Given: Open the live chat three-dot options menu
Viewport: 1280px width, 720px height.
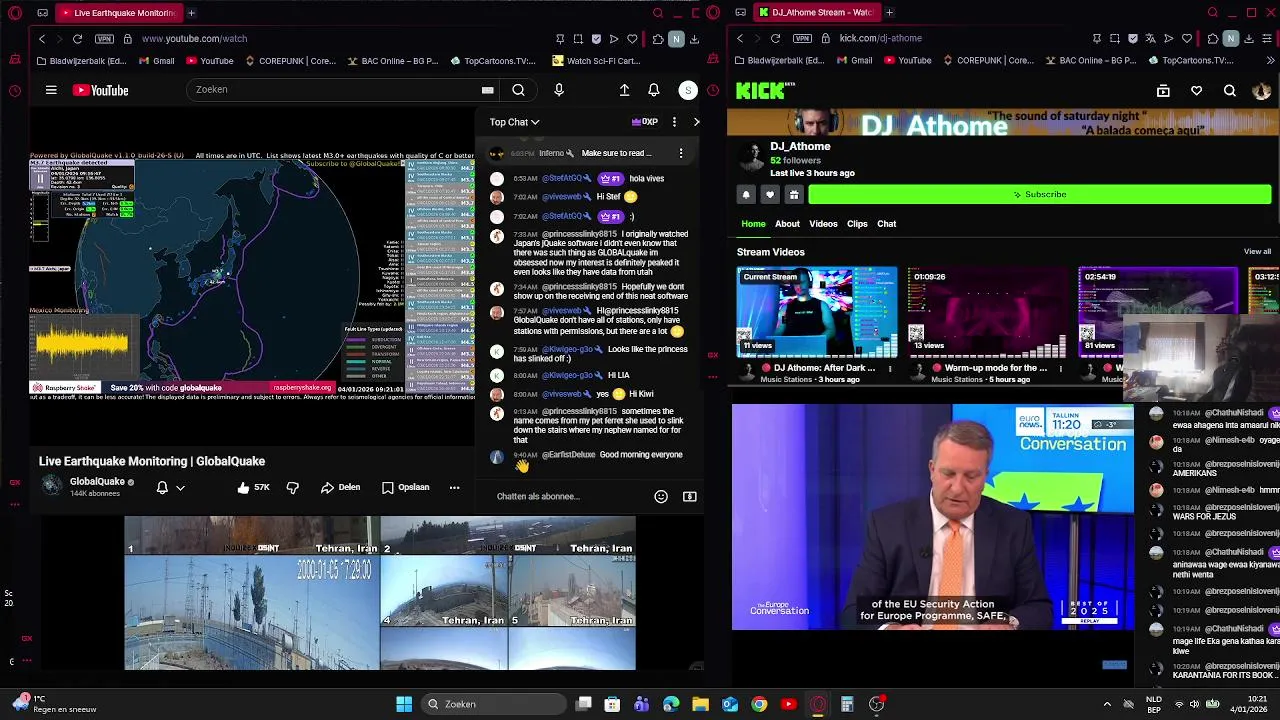Looking at the screenshot, I should click(x=674, y=122).
